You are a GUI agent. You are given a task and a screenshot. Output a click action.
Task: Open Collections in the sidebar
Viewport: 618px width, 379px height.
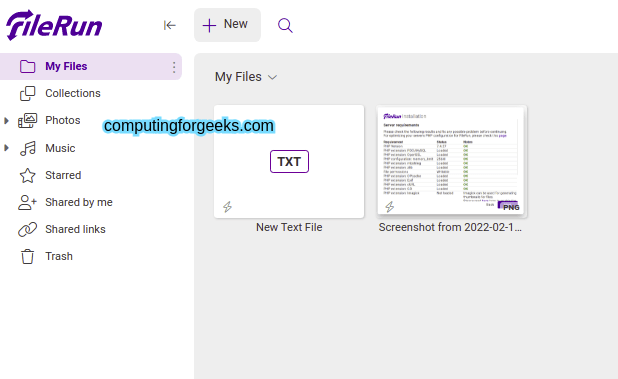pos(73,93)
